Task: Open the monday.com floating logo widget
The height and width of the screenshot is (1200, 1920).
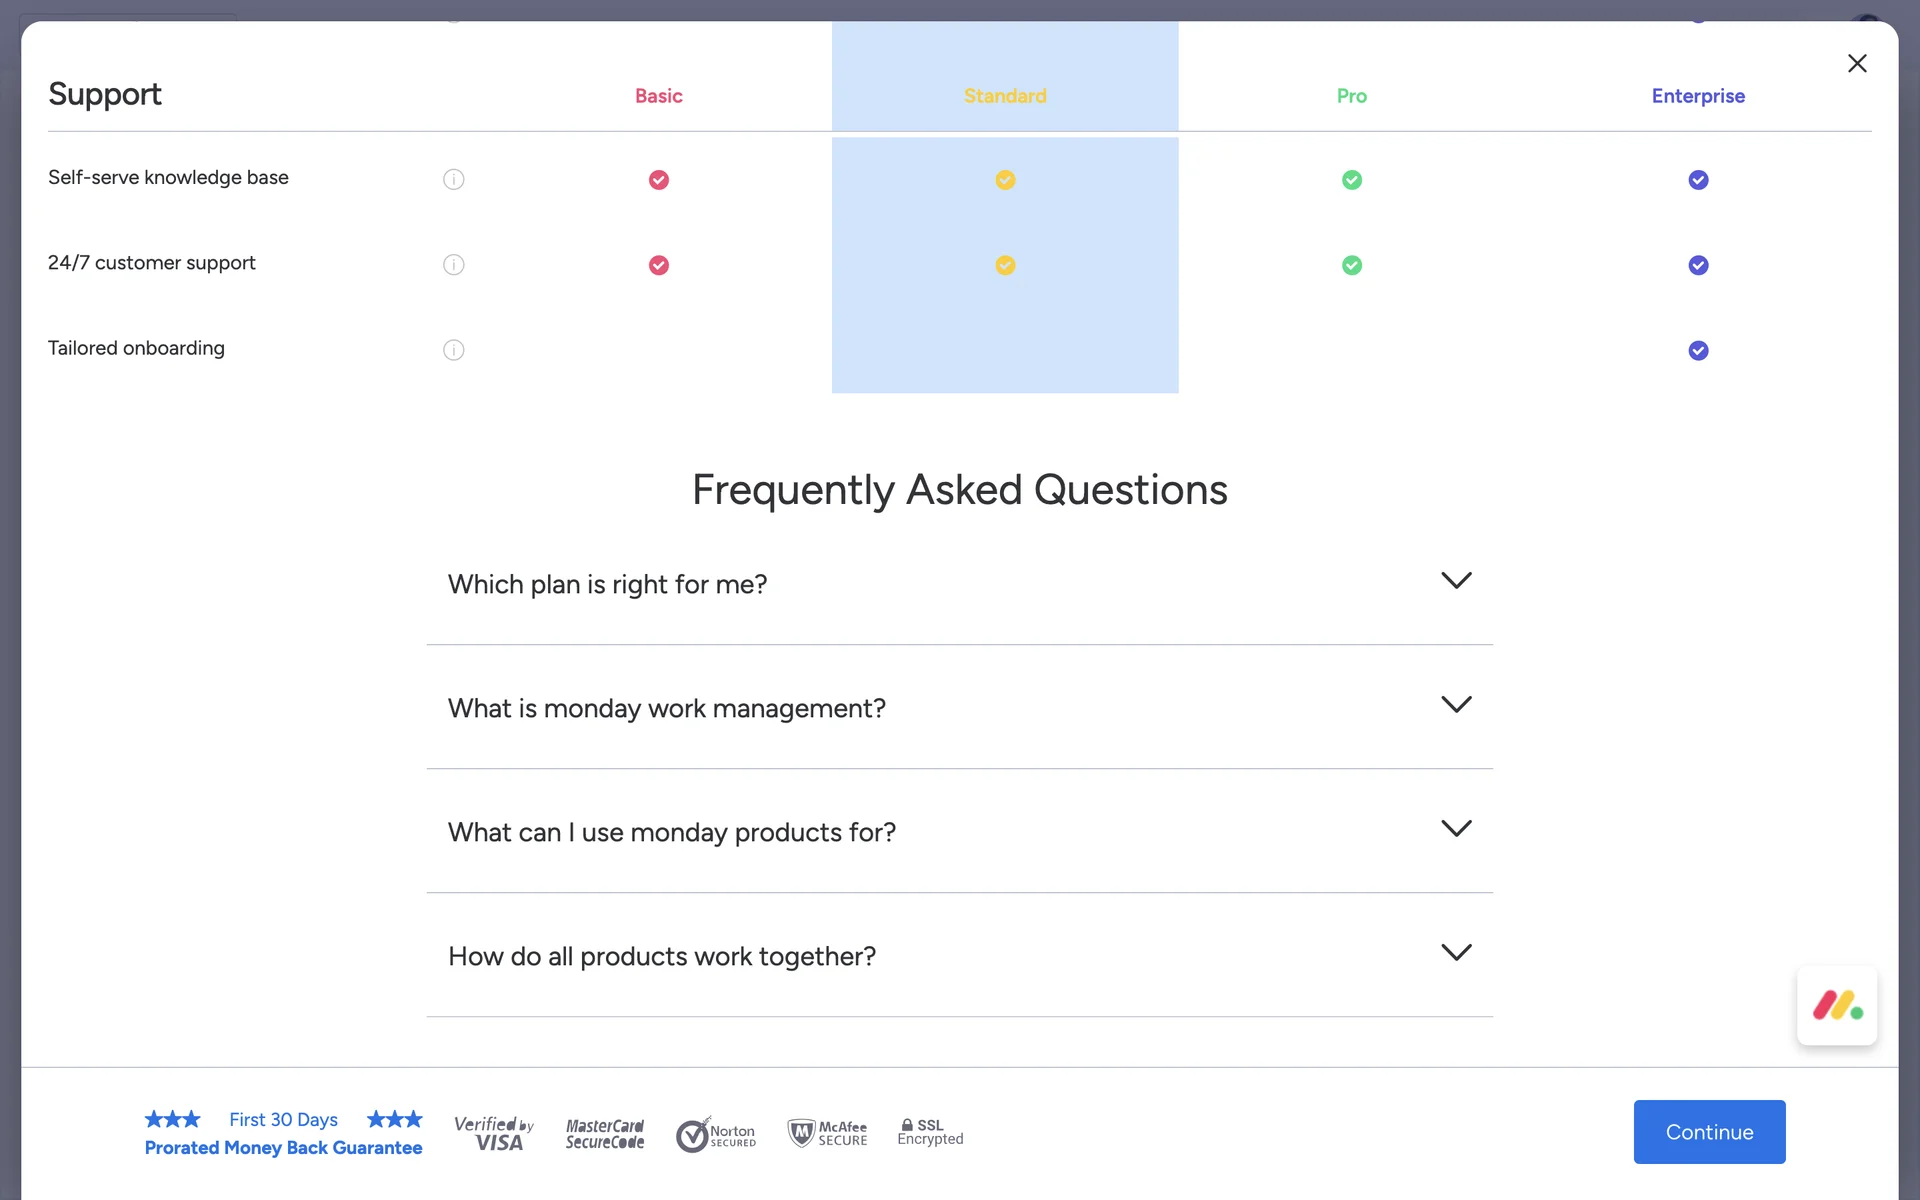Action: (x=1836, y=1005)
